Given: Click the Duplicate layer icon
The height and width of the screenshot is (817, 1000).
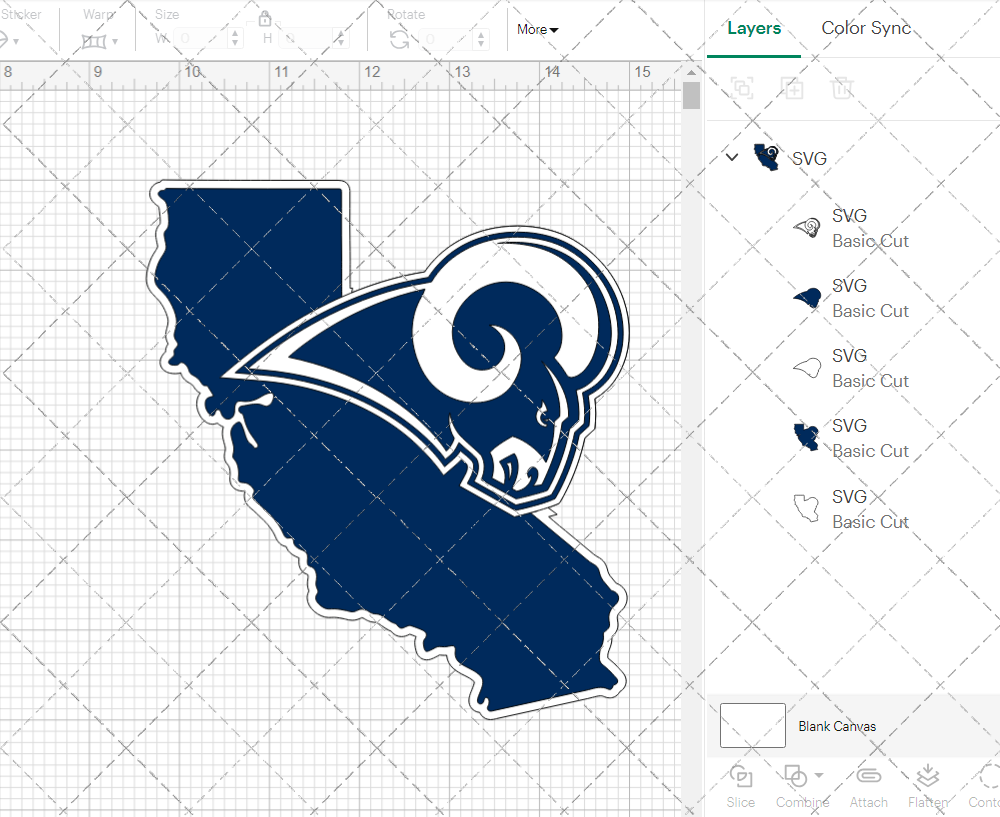Looking at the screenshot, I should point(792,87).
